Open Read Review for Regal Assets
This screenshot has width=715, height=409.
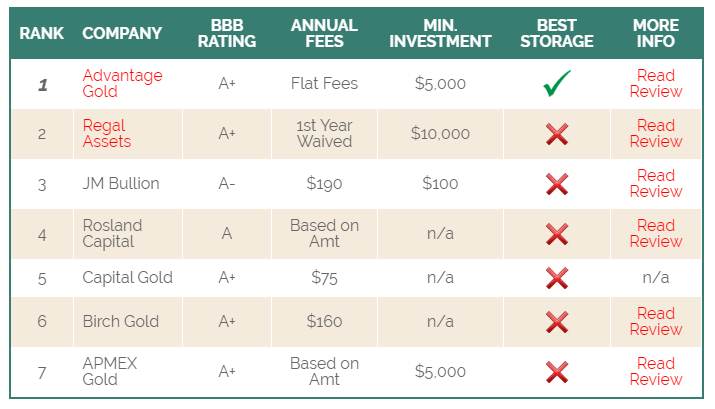click(656, 134)
